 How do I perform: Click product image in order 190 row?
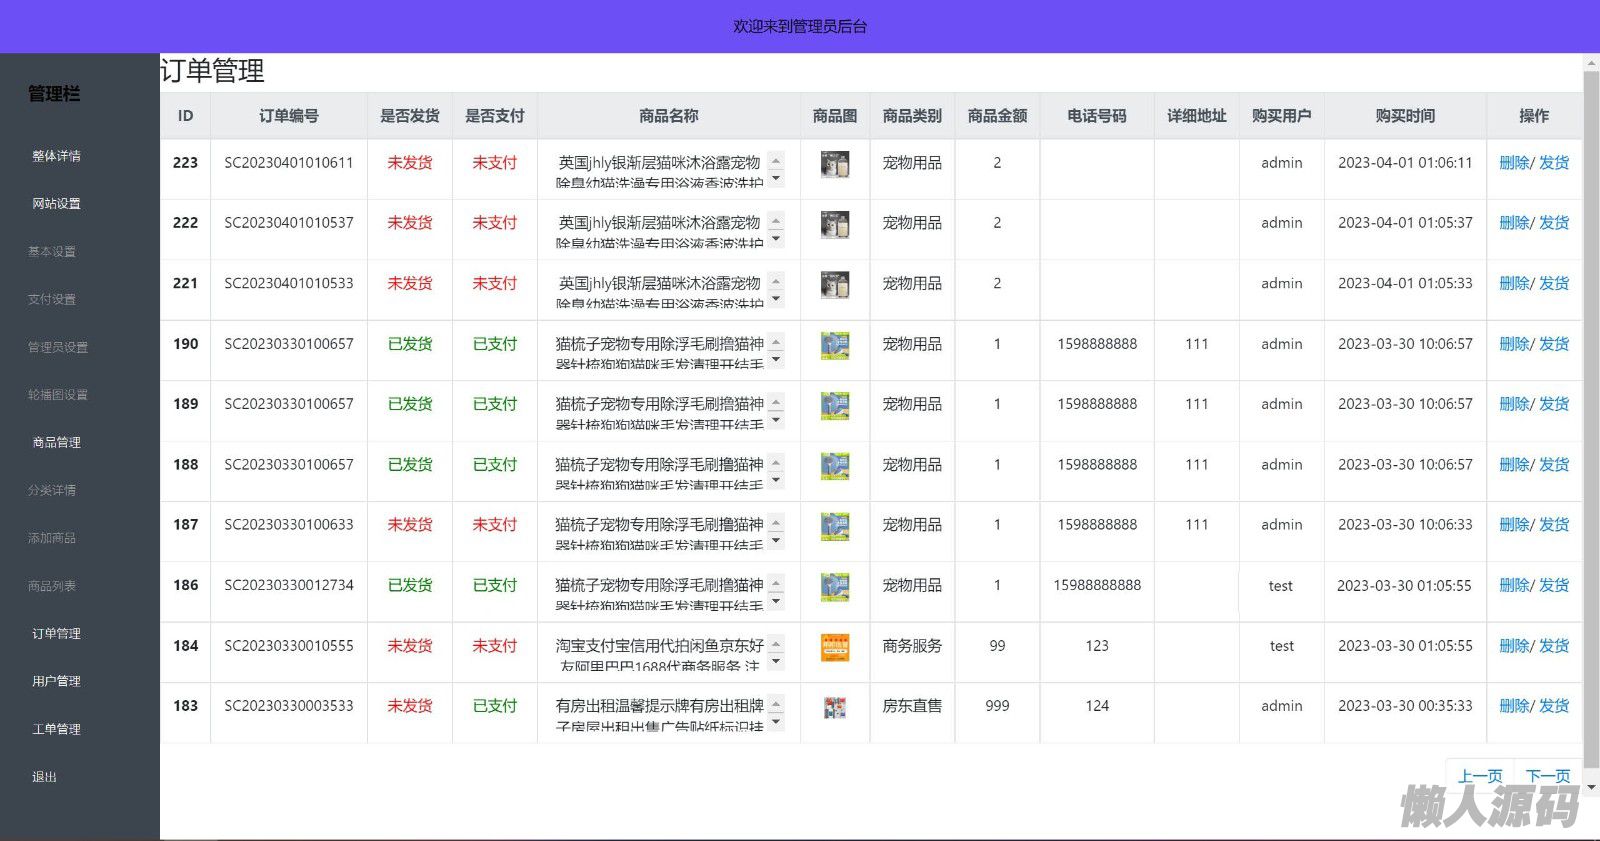click(x=835, y=345)
